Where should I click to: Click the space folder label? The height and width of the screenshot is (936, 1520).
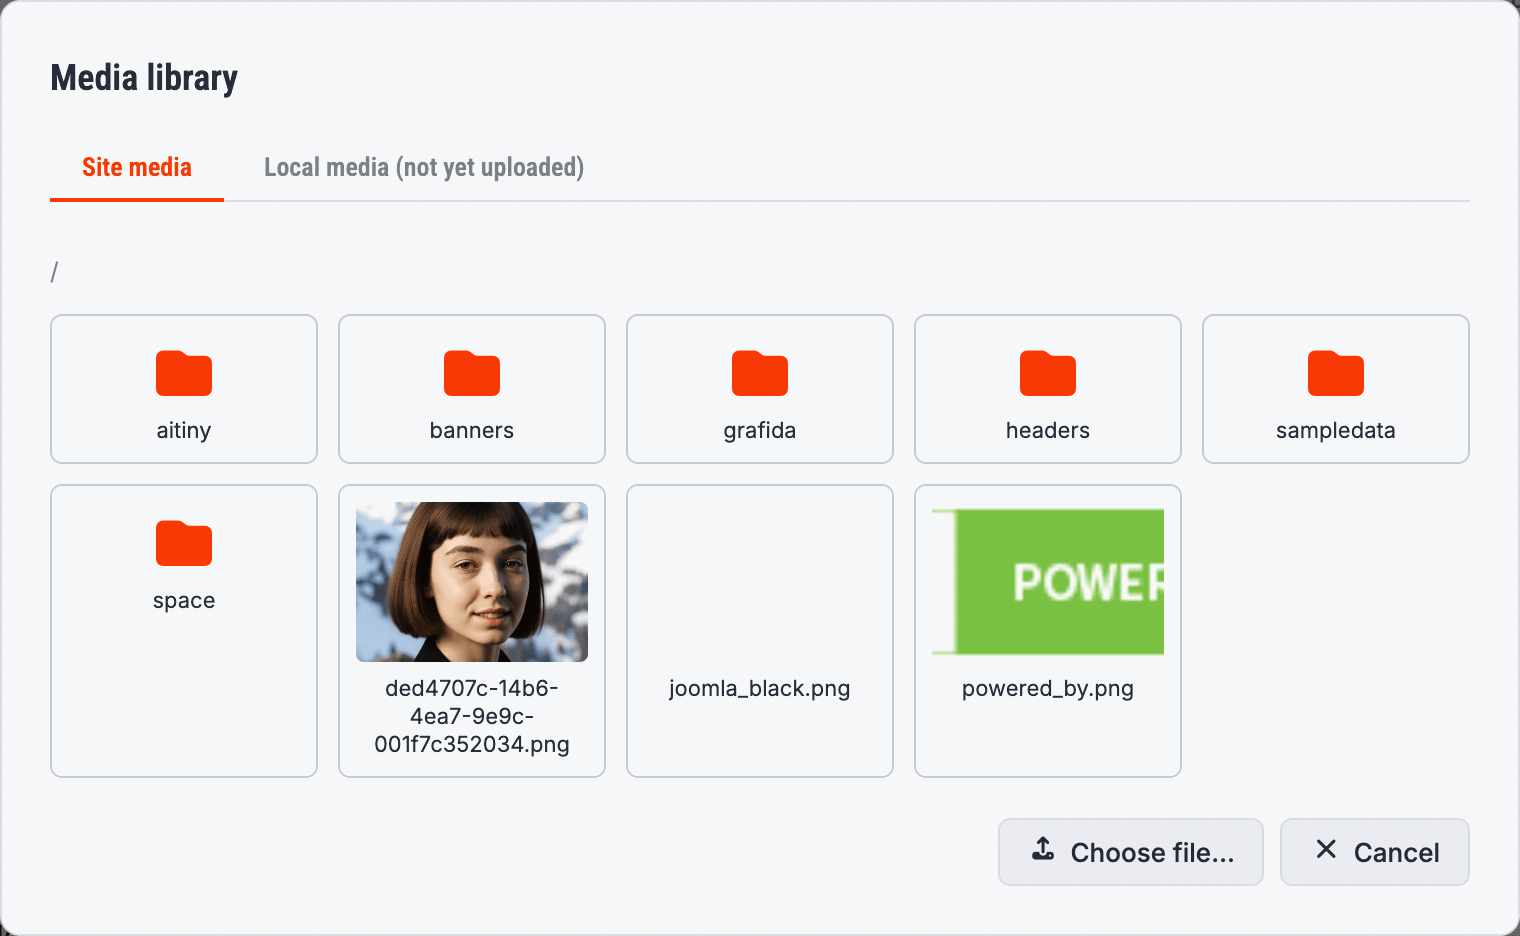click(x=184, y=600)
